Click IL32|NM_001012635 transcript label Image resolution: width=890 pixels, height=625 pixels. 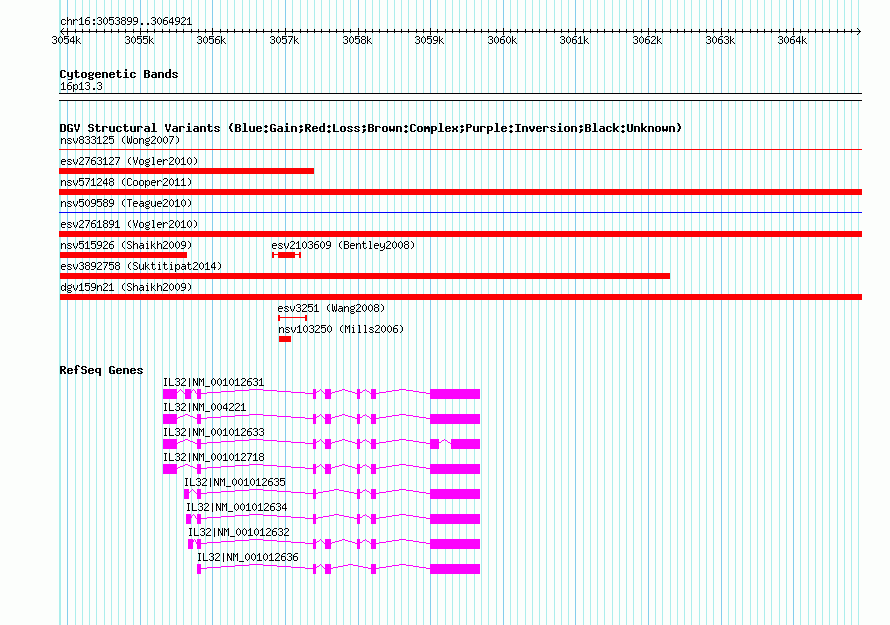pyautogui.click(x=234, y=483)
